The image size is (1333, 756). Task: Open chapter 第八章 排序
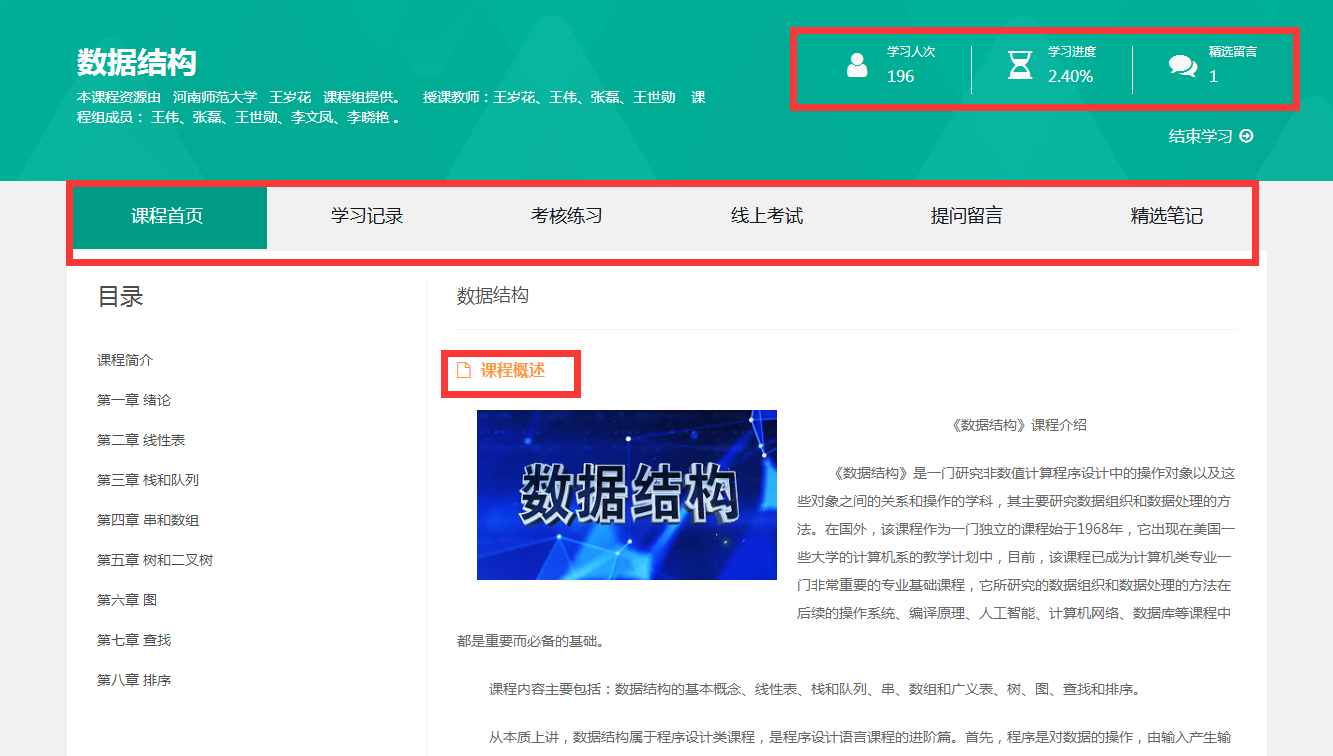click(134, 680)
